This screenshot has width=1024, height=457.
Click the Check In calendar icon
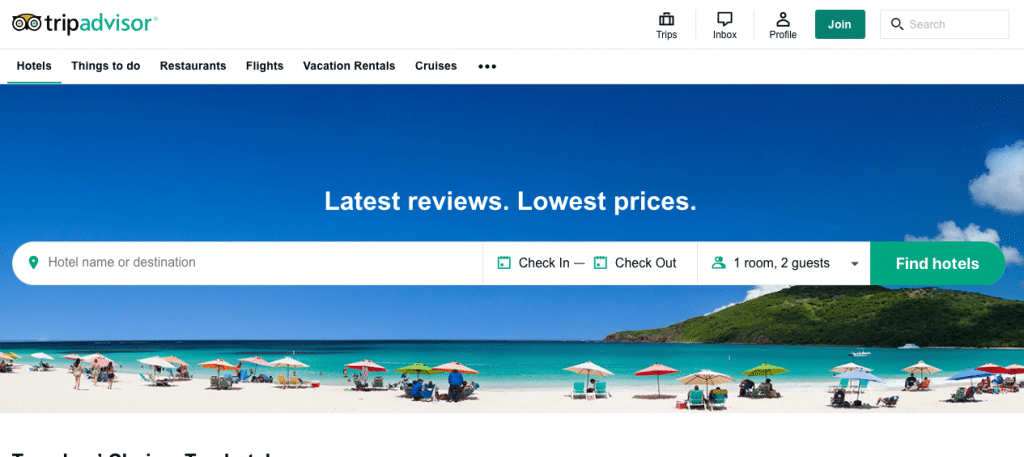(504, 263)
